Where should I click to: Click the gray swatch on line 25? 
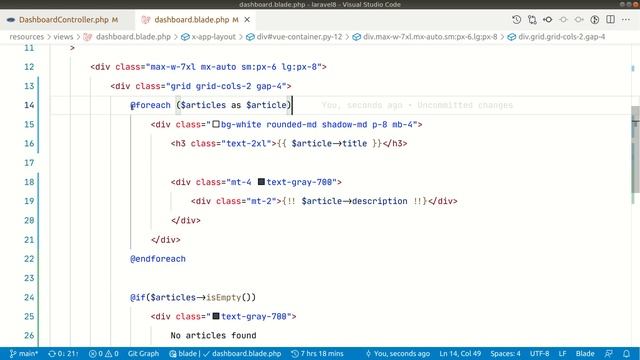click(x=216, y=316)
